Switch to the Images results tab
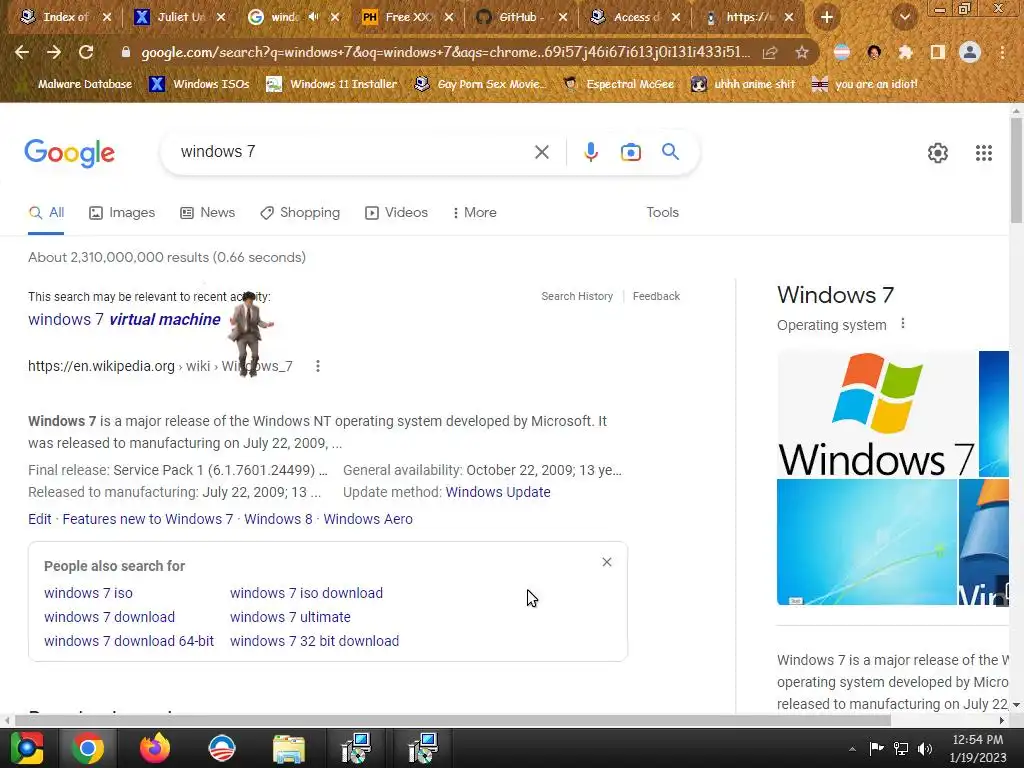The height and width of the screenshot is (768, 1024). click(x=122, y=213)
